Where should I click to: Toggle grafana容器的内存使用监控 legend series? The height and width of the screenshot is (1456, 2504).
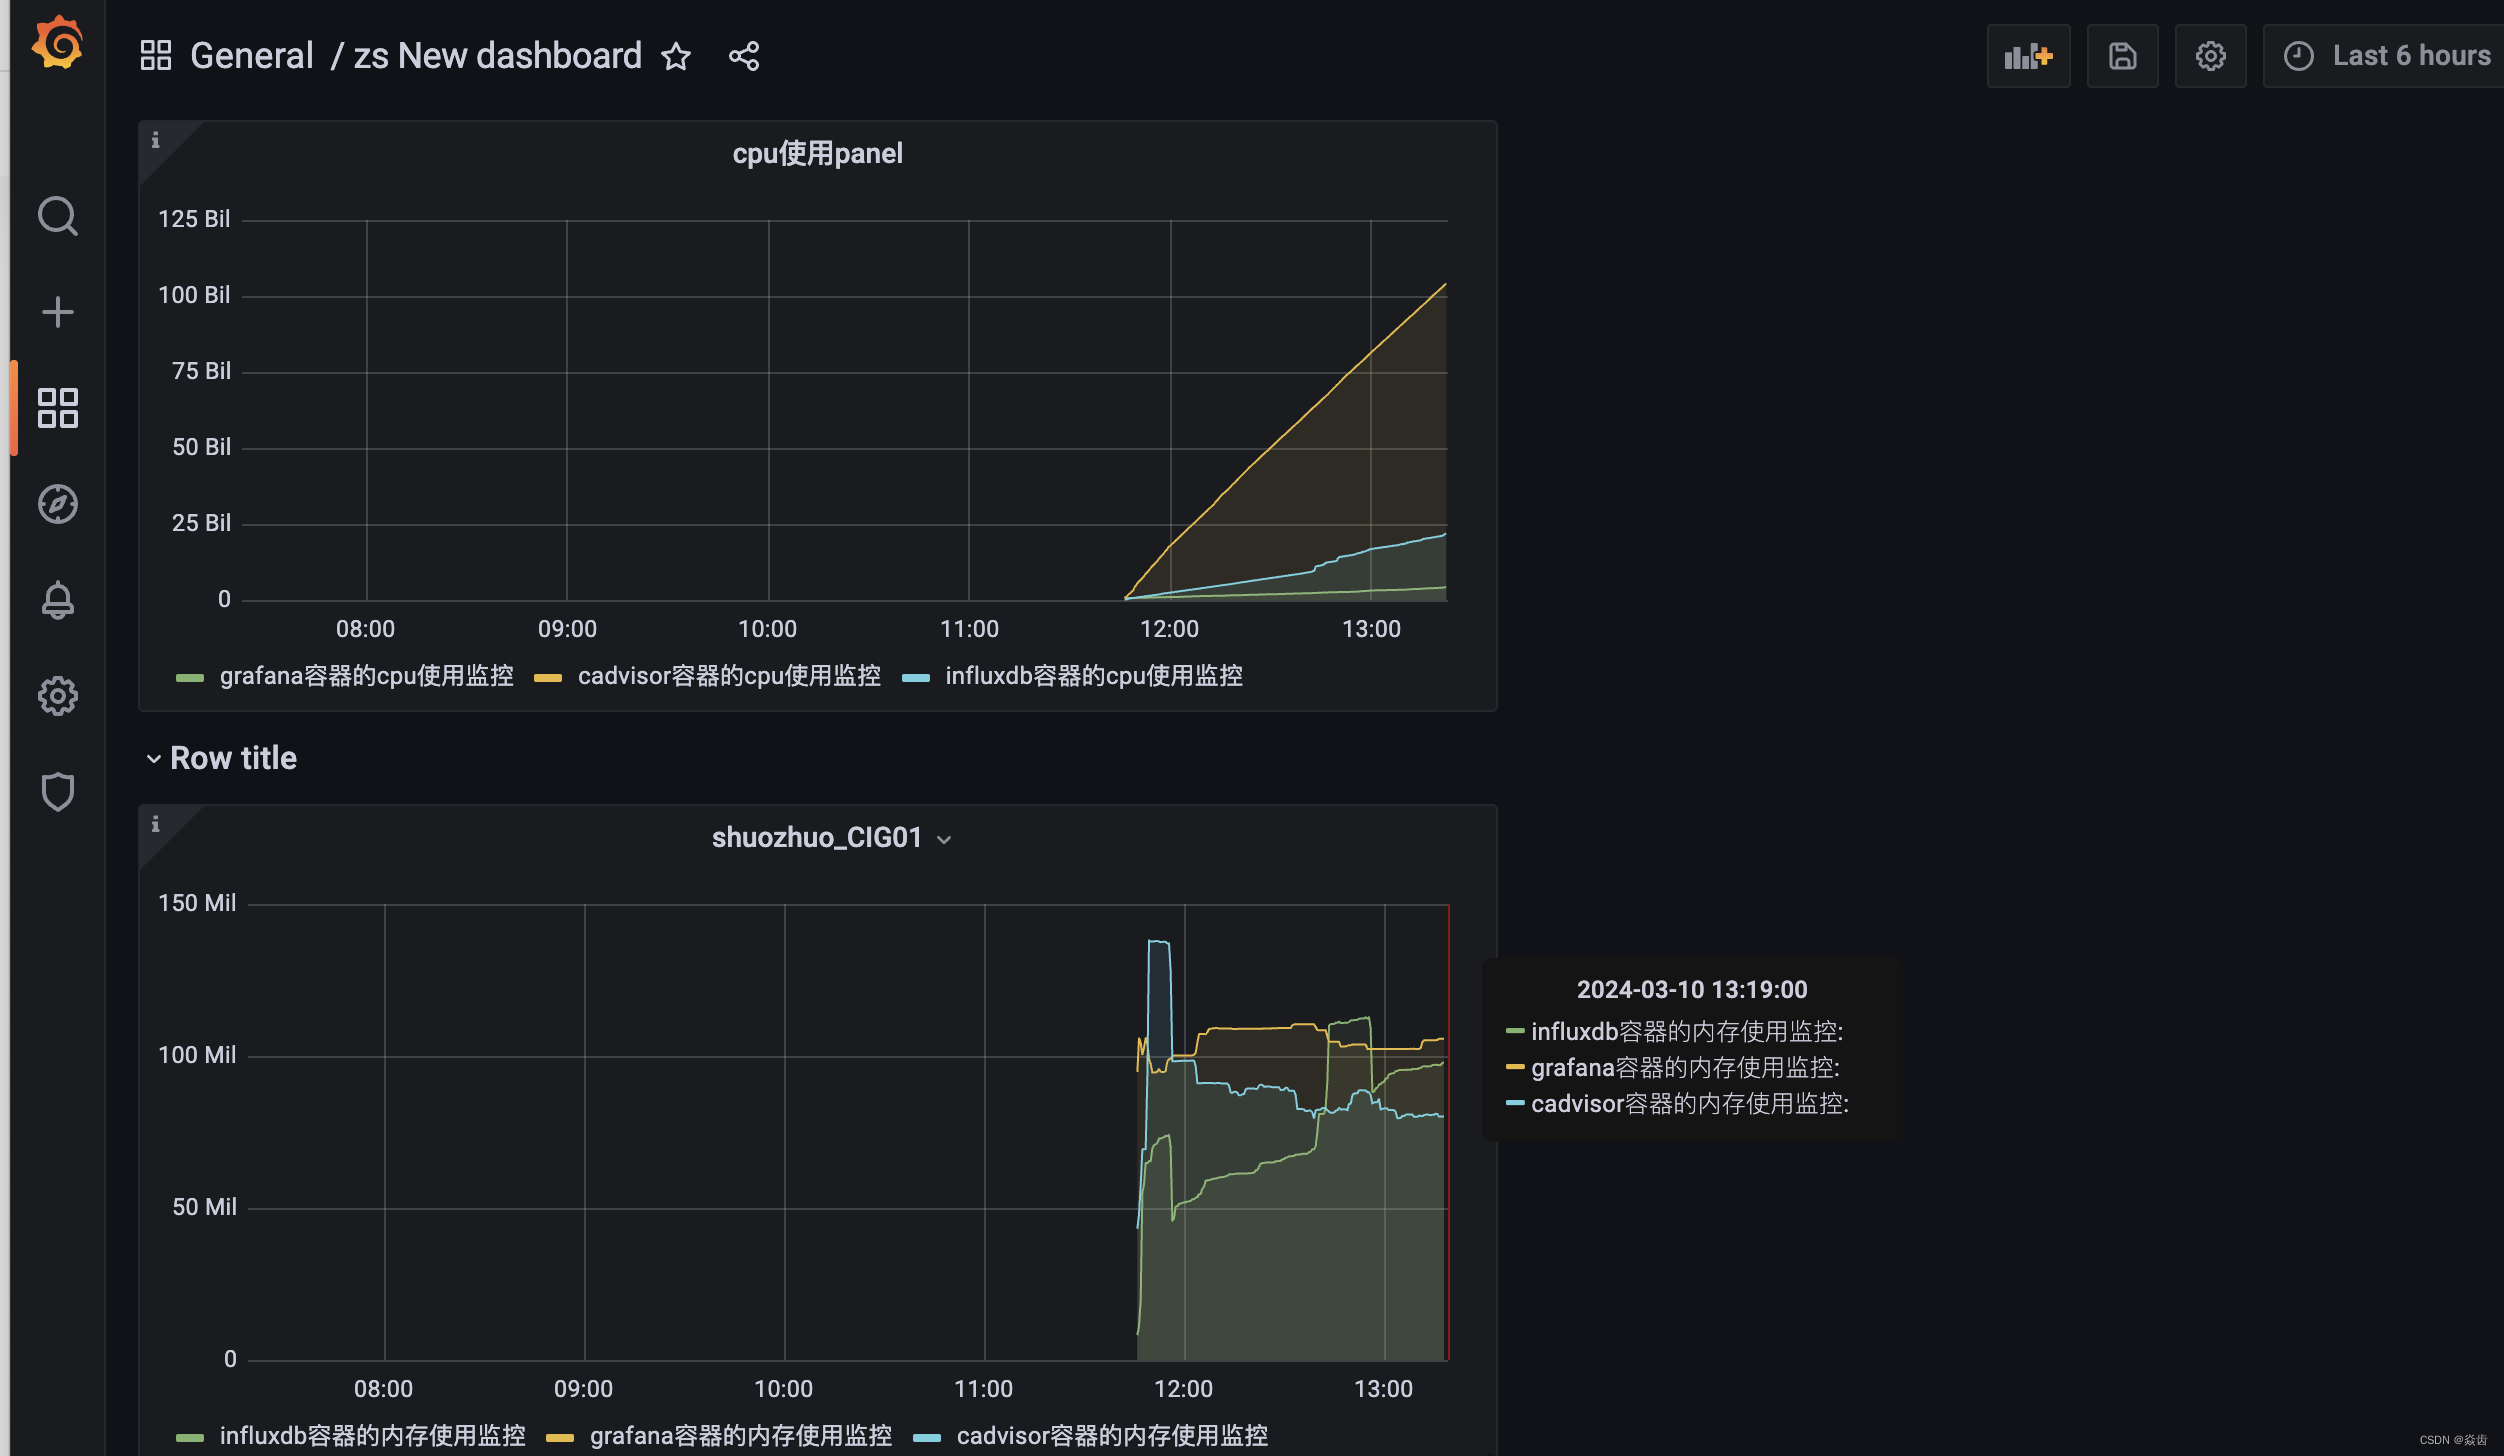(x=740, y=1435)
